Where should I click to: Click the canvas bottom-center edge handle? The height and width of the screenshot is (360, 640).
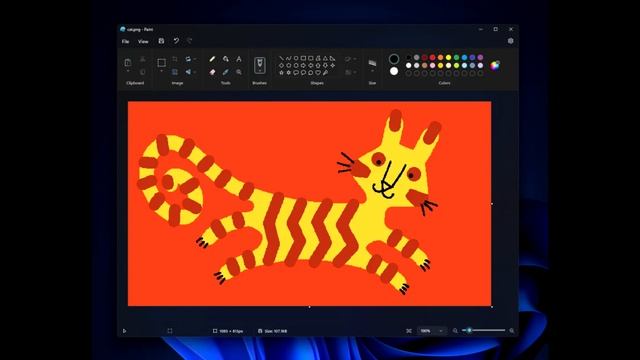tap(309, 307)
